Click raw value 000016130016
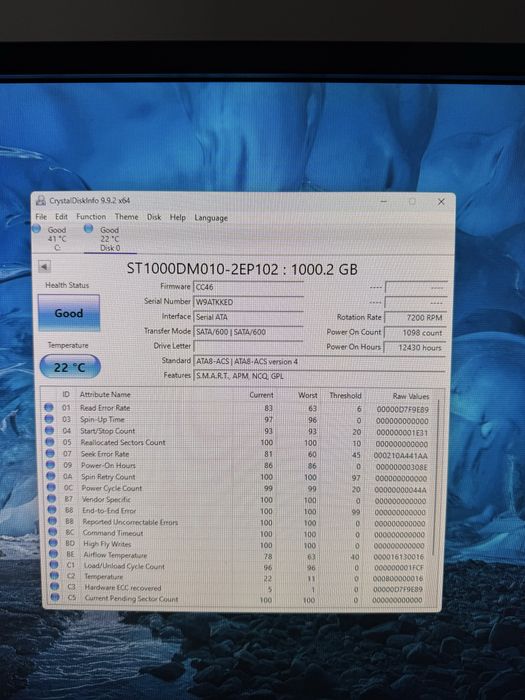 (x=399, y=557)
